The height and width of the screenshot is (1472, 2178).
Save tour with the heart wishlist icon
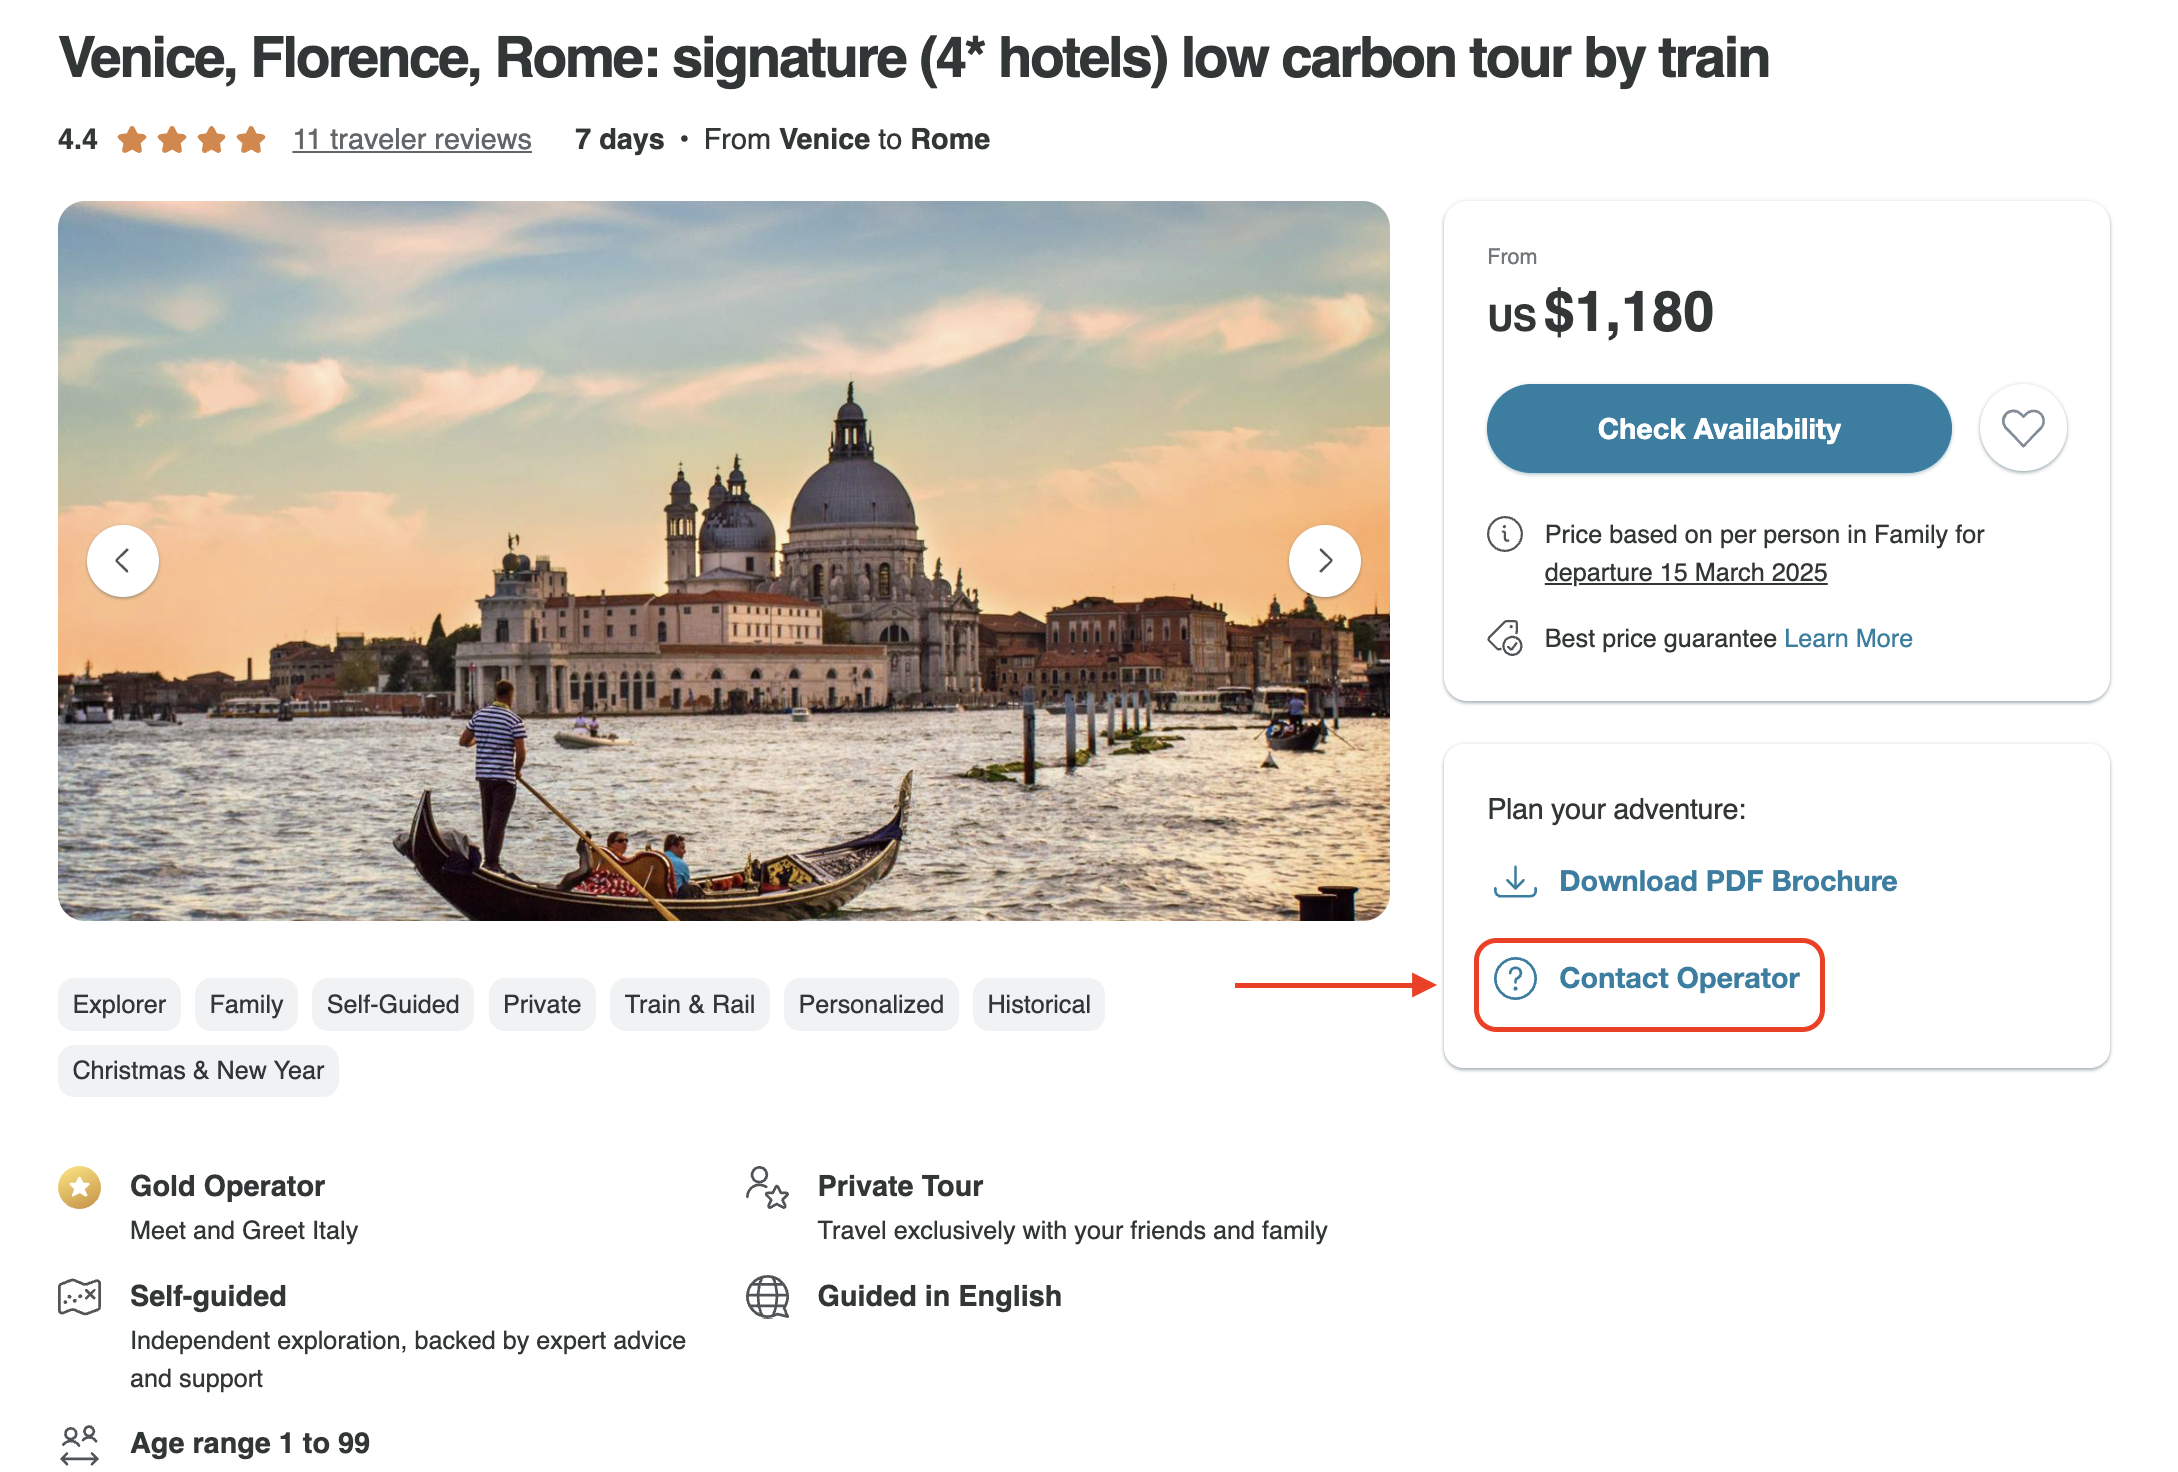coord(2022,429)
